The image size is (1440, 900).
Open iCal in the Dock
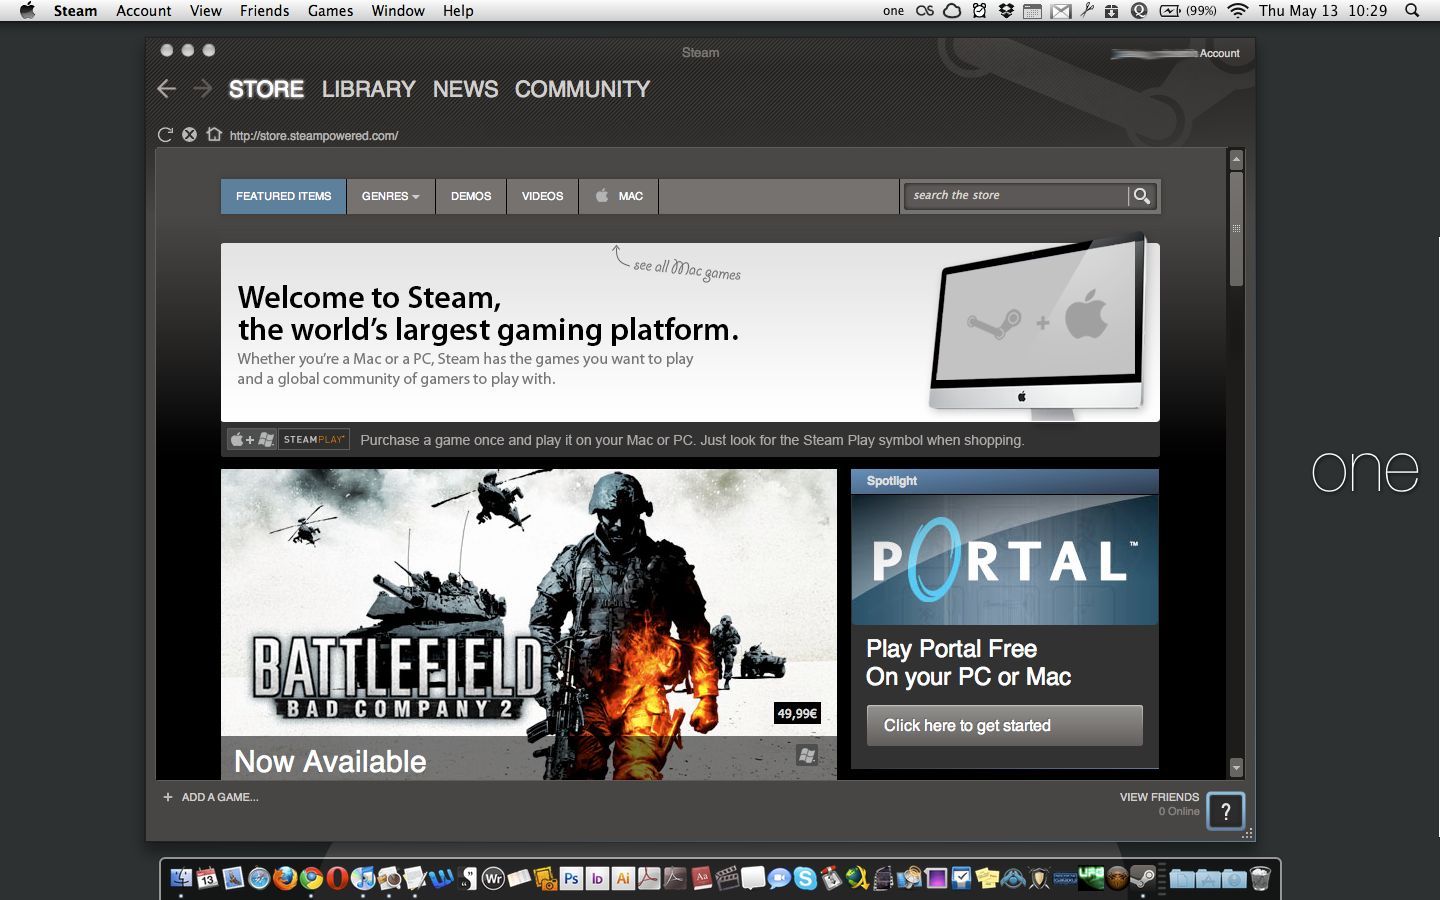[207, 879]
